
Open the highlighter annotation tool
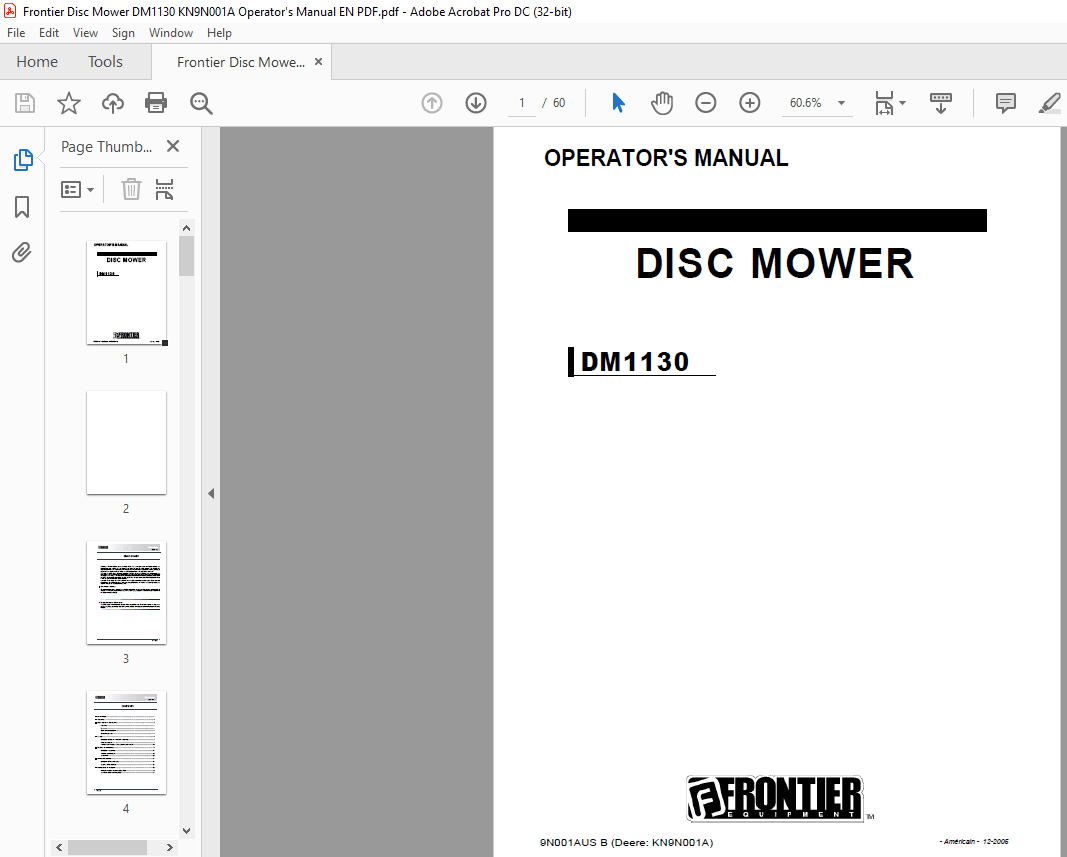tap(1049, 103)
